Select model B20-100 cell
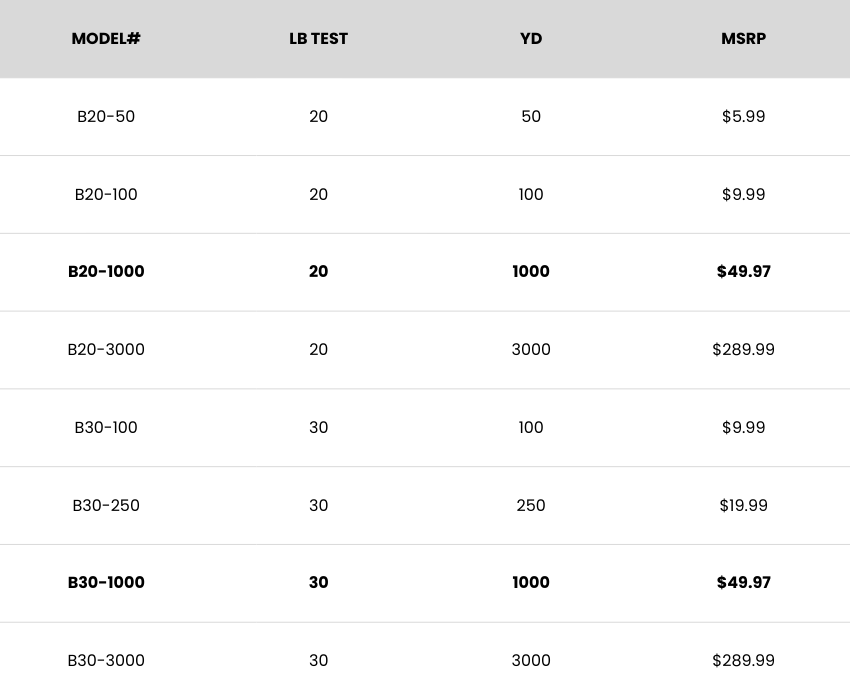This screenshot has width=850, height=700. coord(106,194)
